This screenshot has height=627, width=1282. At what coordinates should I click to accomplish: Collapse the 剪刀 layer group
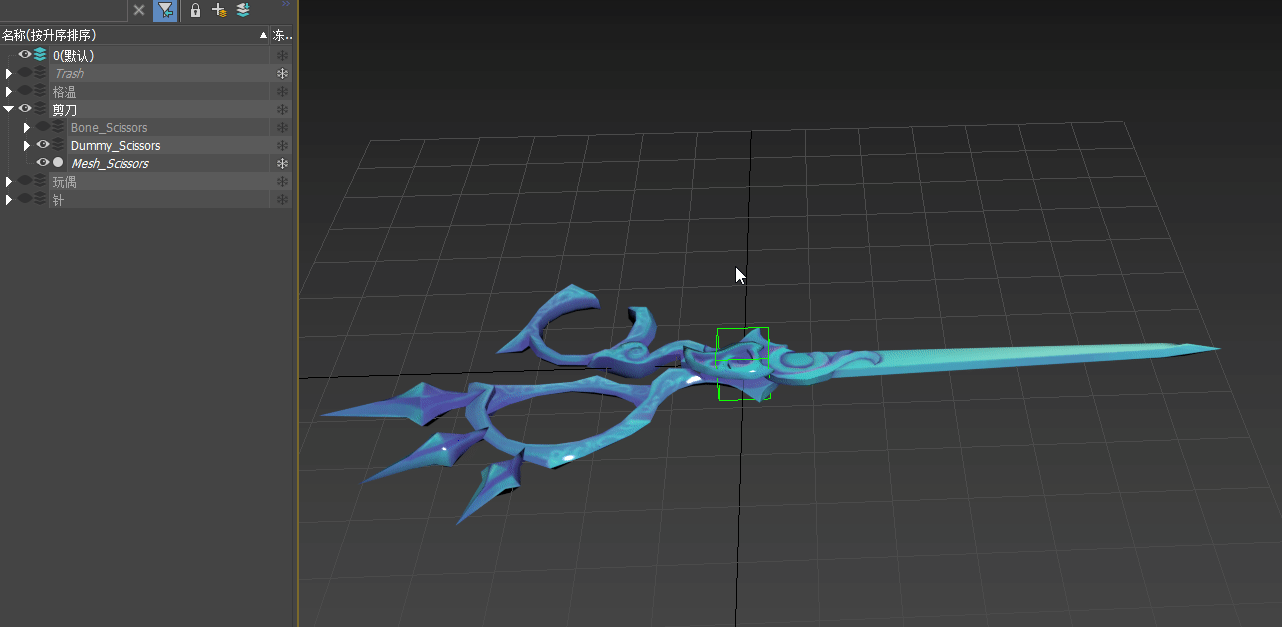[x=9, y=109]
